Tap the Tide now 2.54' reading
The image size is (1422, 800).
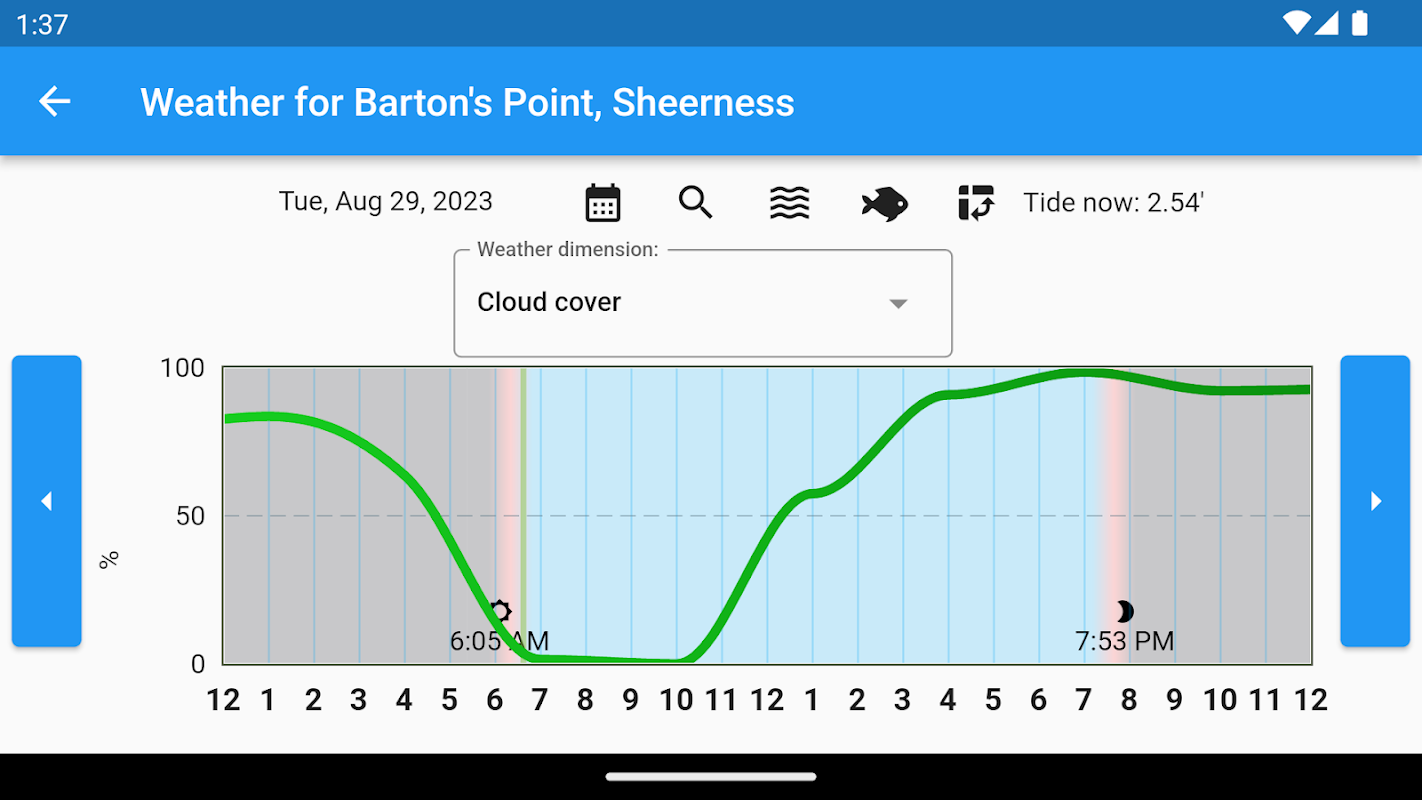click(1113, 202)
